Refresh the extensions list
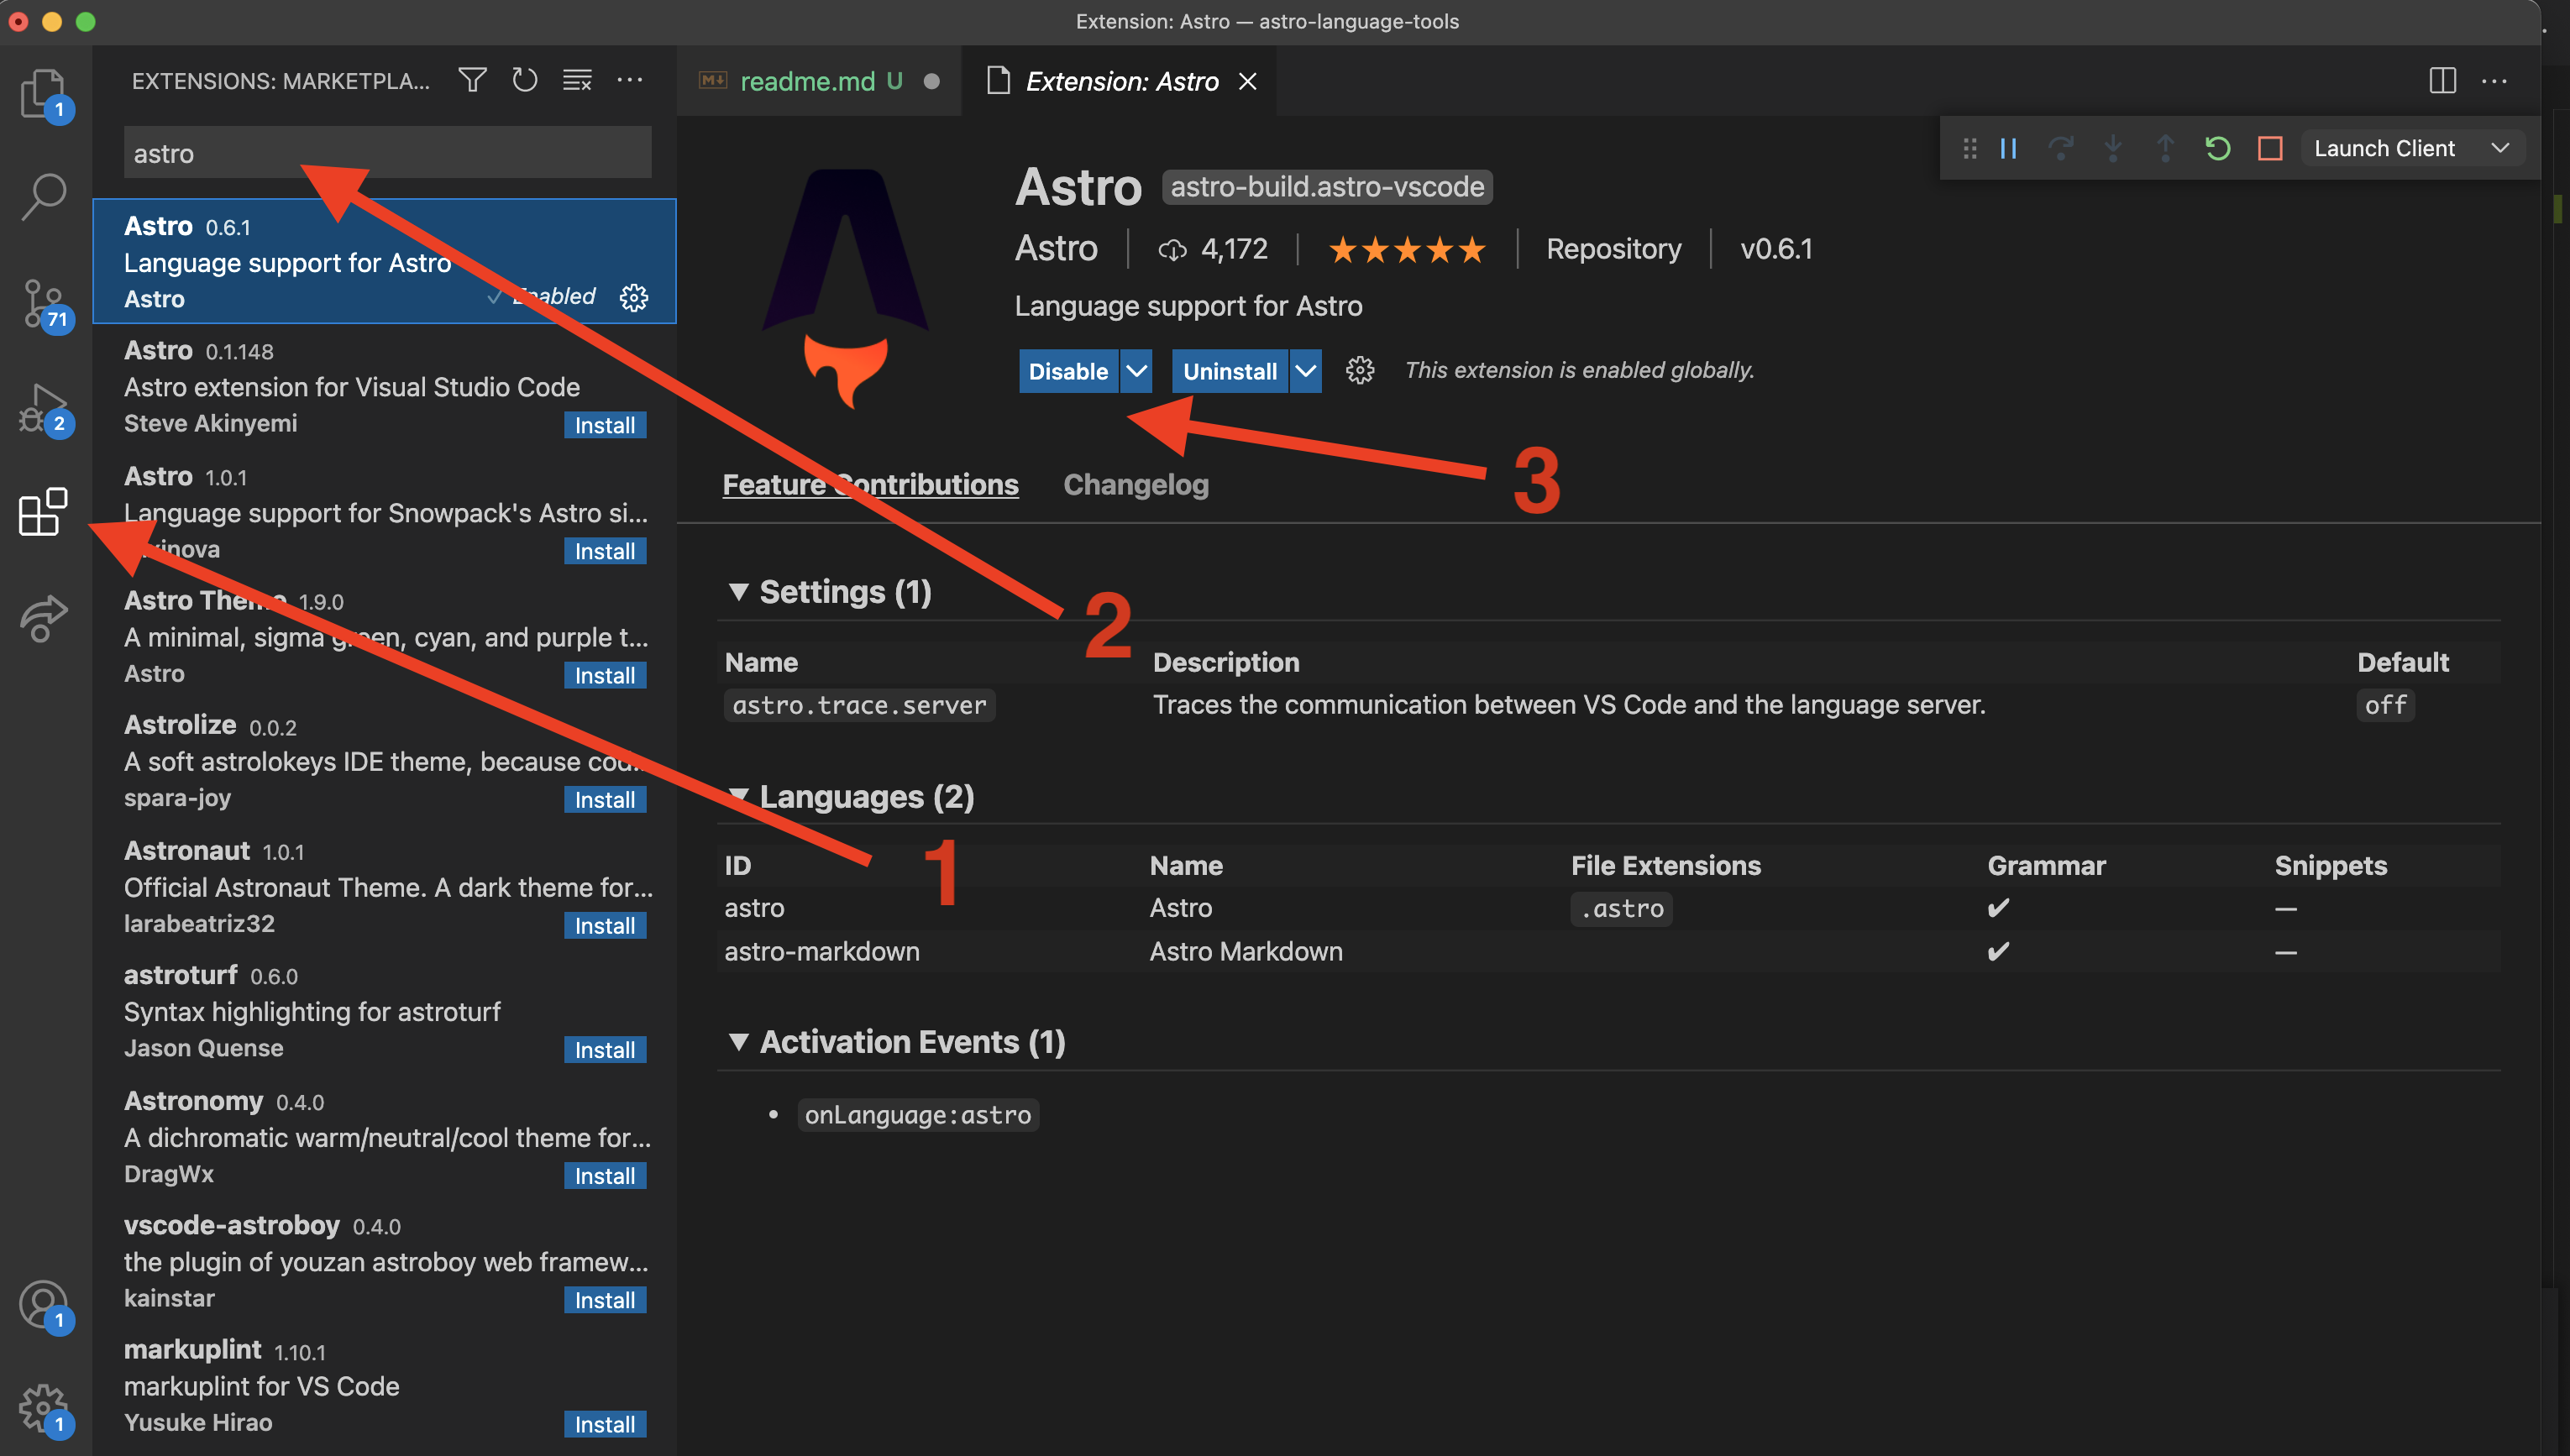 click(x=525, y=79)
